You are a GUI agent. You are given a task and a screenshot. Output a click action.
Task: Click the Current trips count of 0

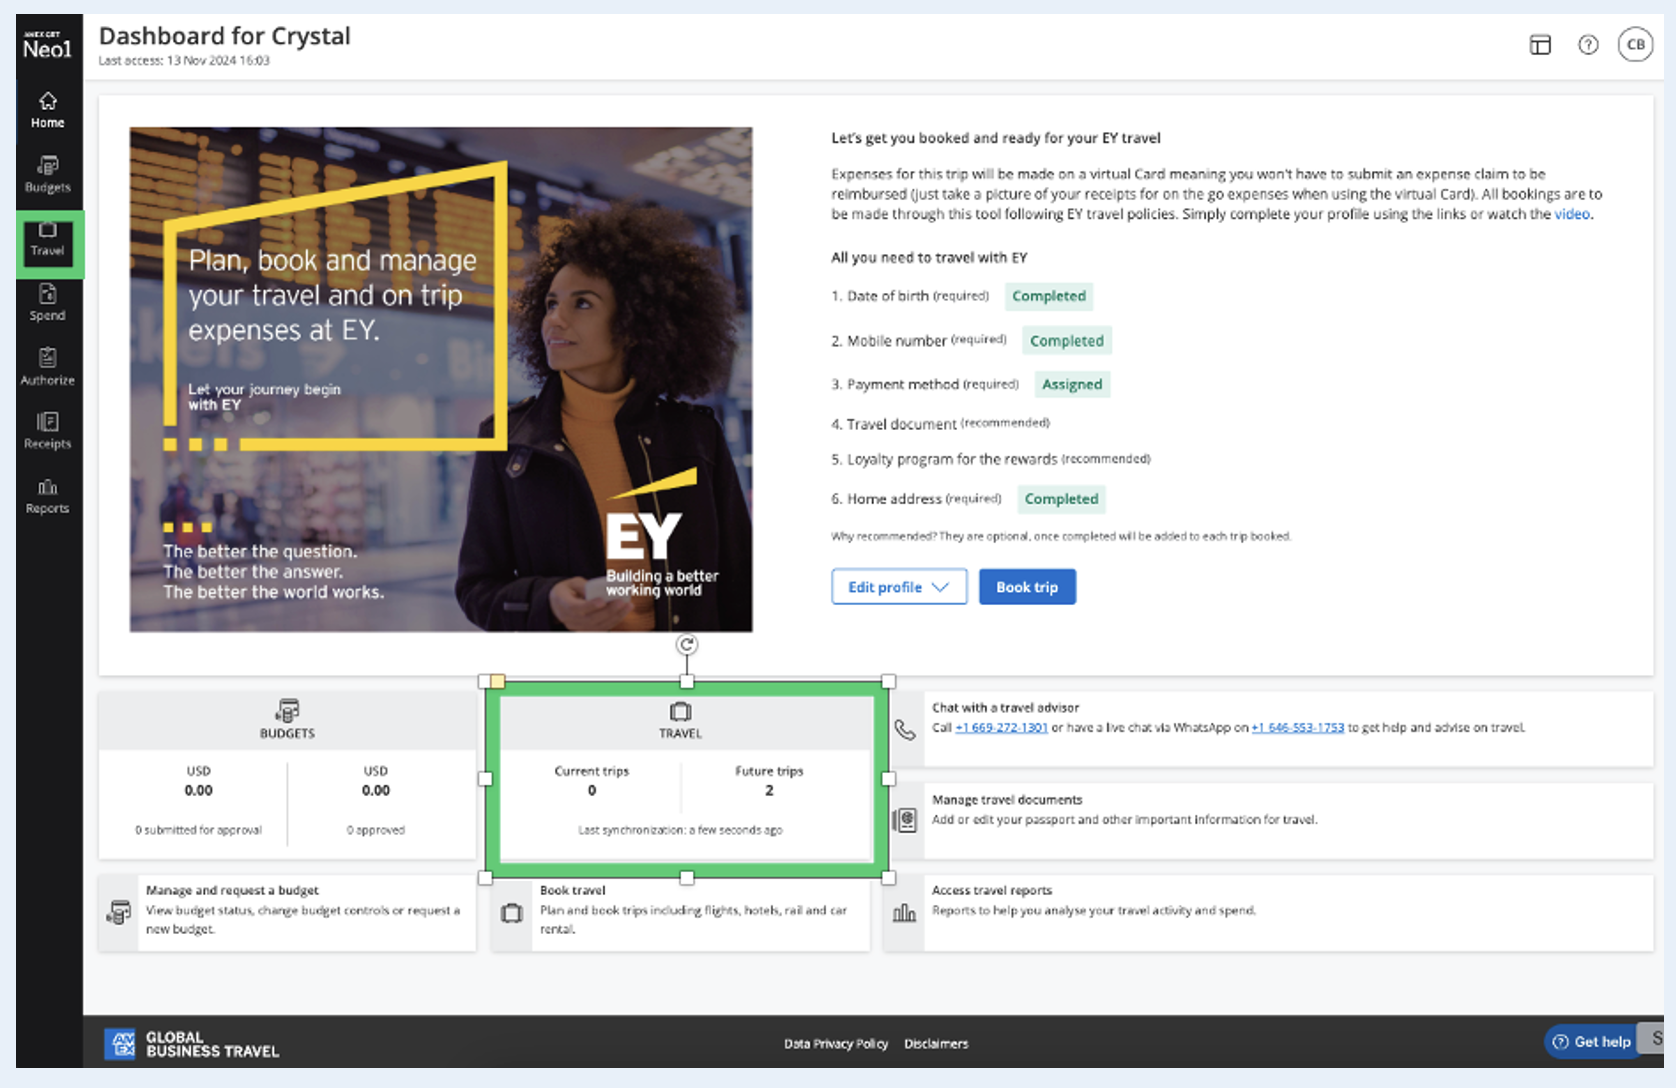pos(592,791)
